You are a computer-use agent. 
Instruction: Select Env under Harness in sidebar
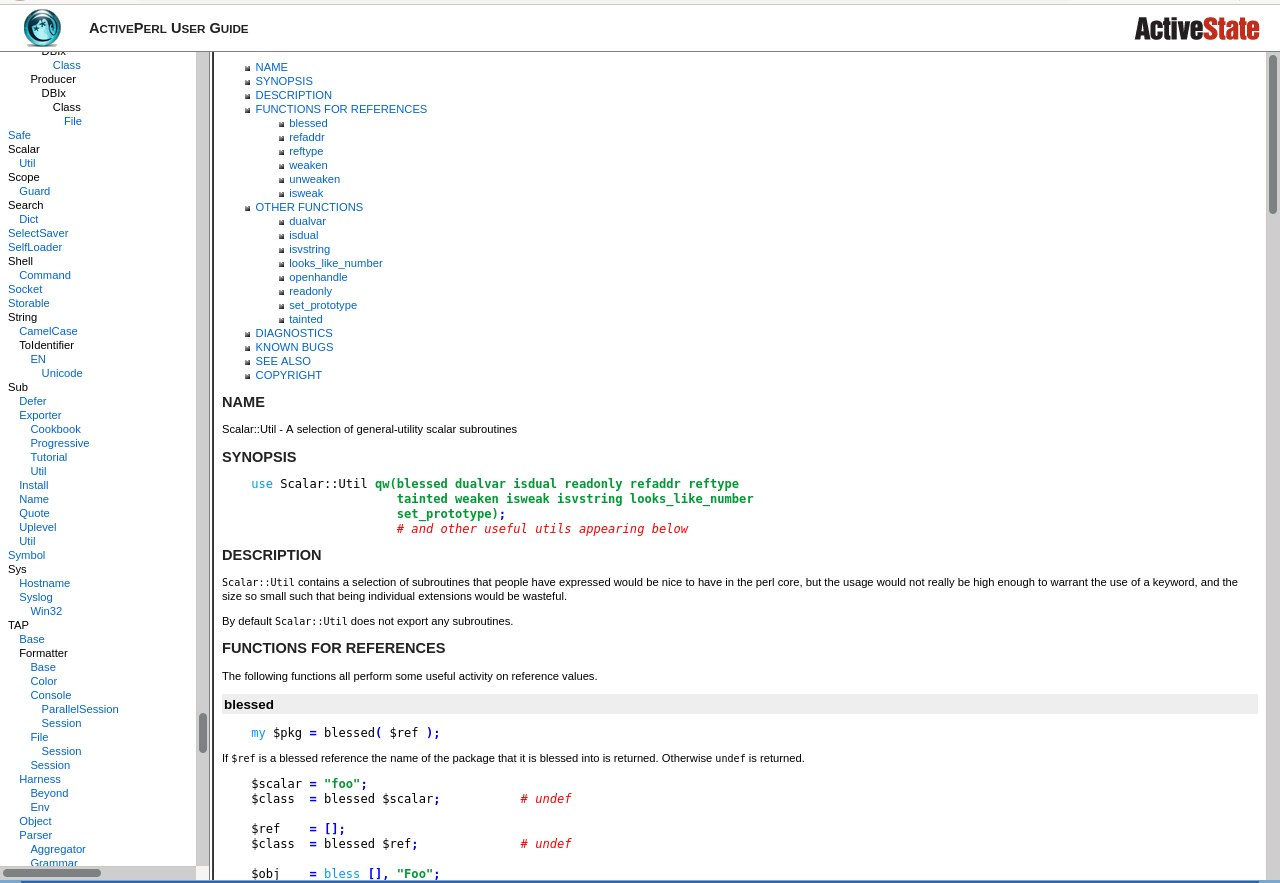coord(39,807)
